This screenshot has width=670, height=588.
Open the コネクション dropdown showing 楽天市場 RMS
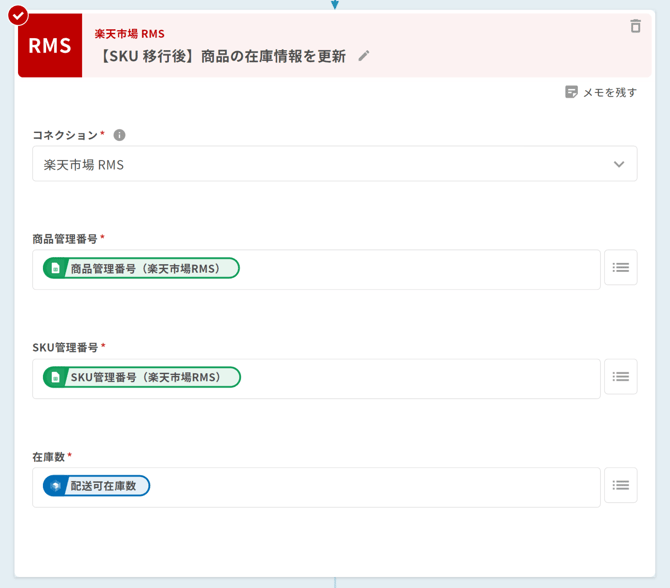point(320,164)
